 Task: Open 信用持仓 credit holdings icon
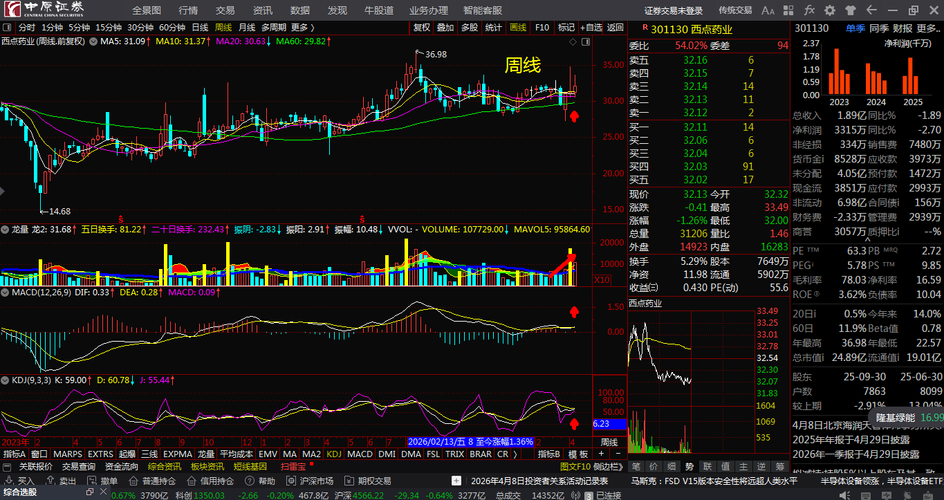pyautogui.click(x=211, y=481)
